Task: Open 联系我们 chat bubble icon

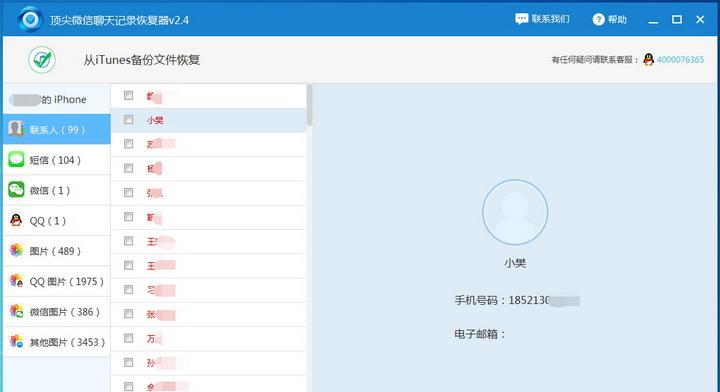Action: point(521,19)
